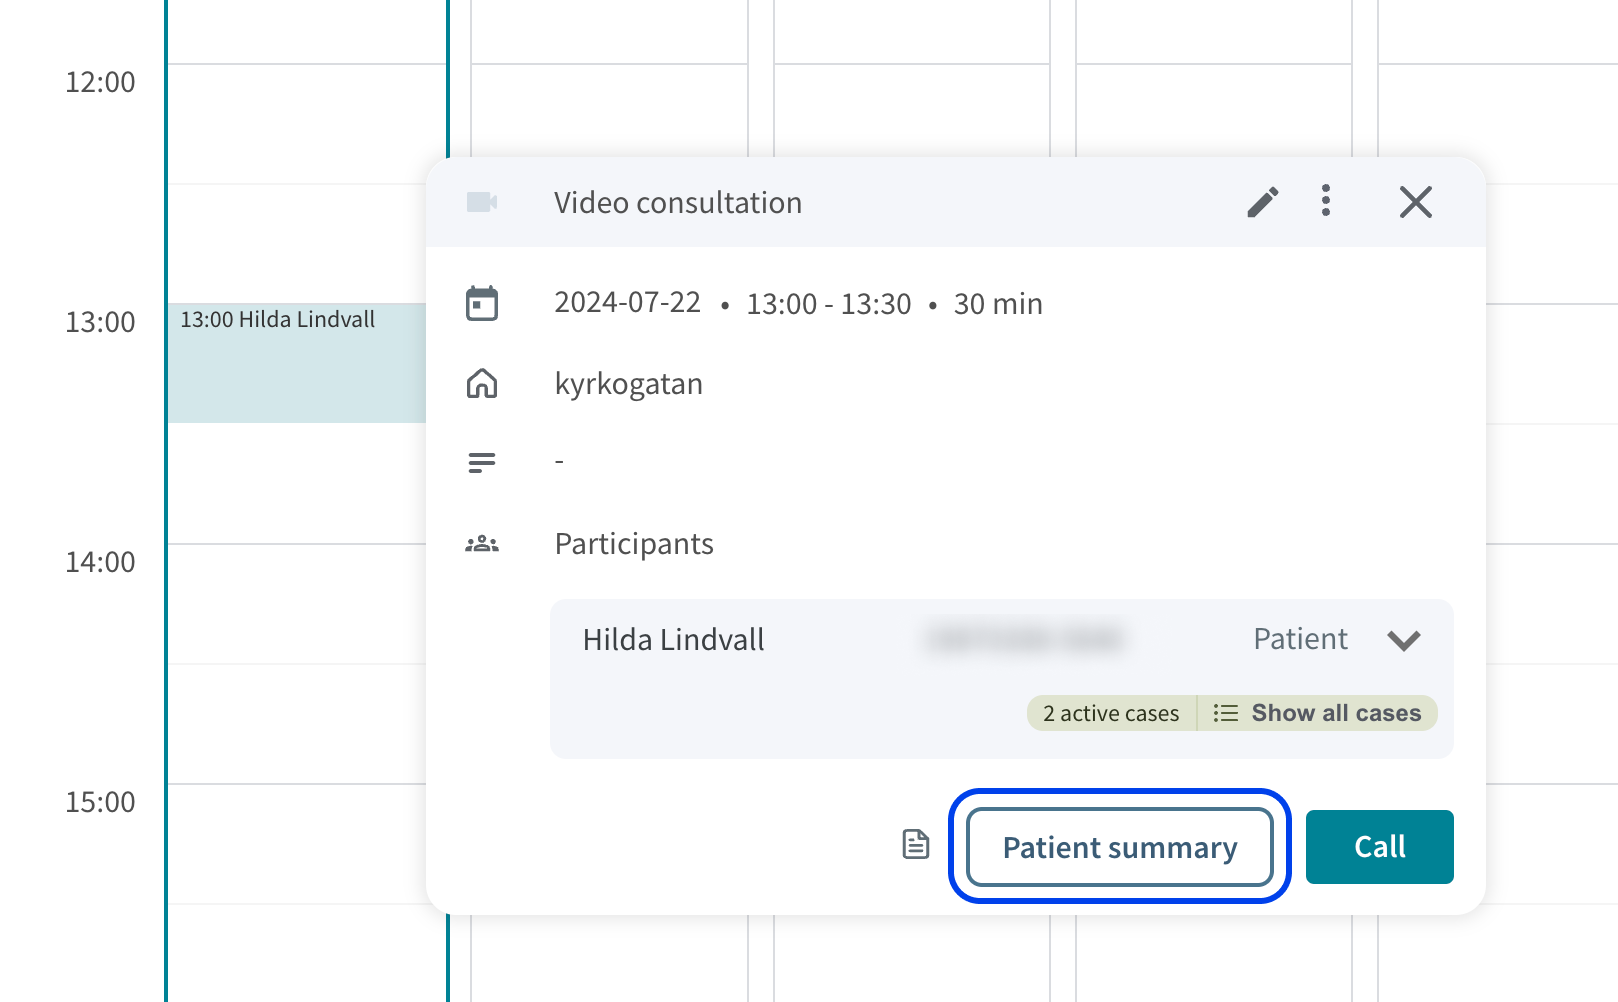The image size is (1618, 1002).
Task: Show all cases for Hilda Lindvall
Action: click(x=1318, y=713)
